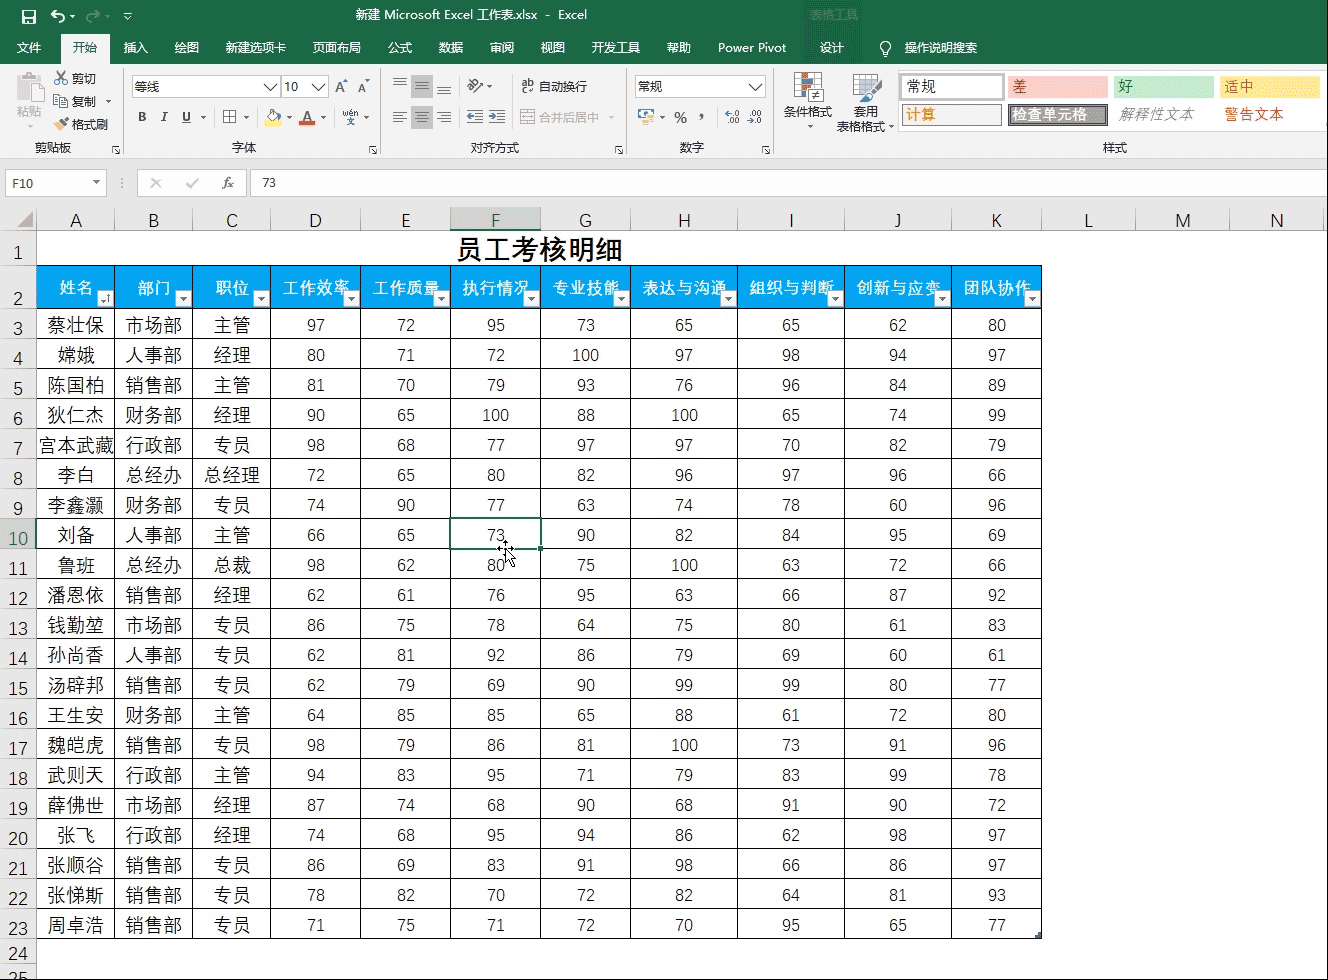Toggle center horizontal alignment
The height and width of the screenshot is (980, 1328).
[422, 117]
